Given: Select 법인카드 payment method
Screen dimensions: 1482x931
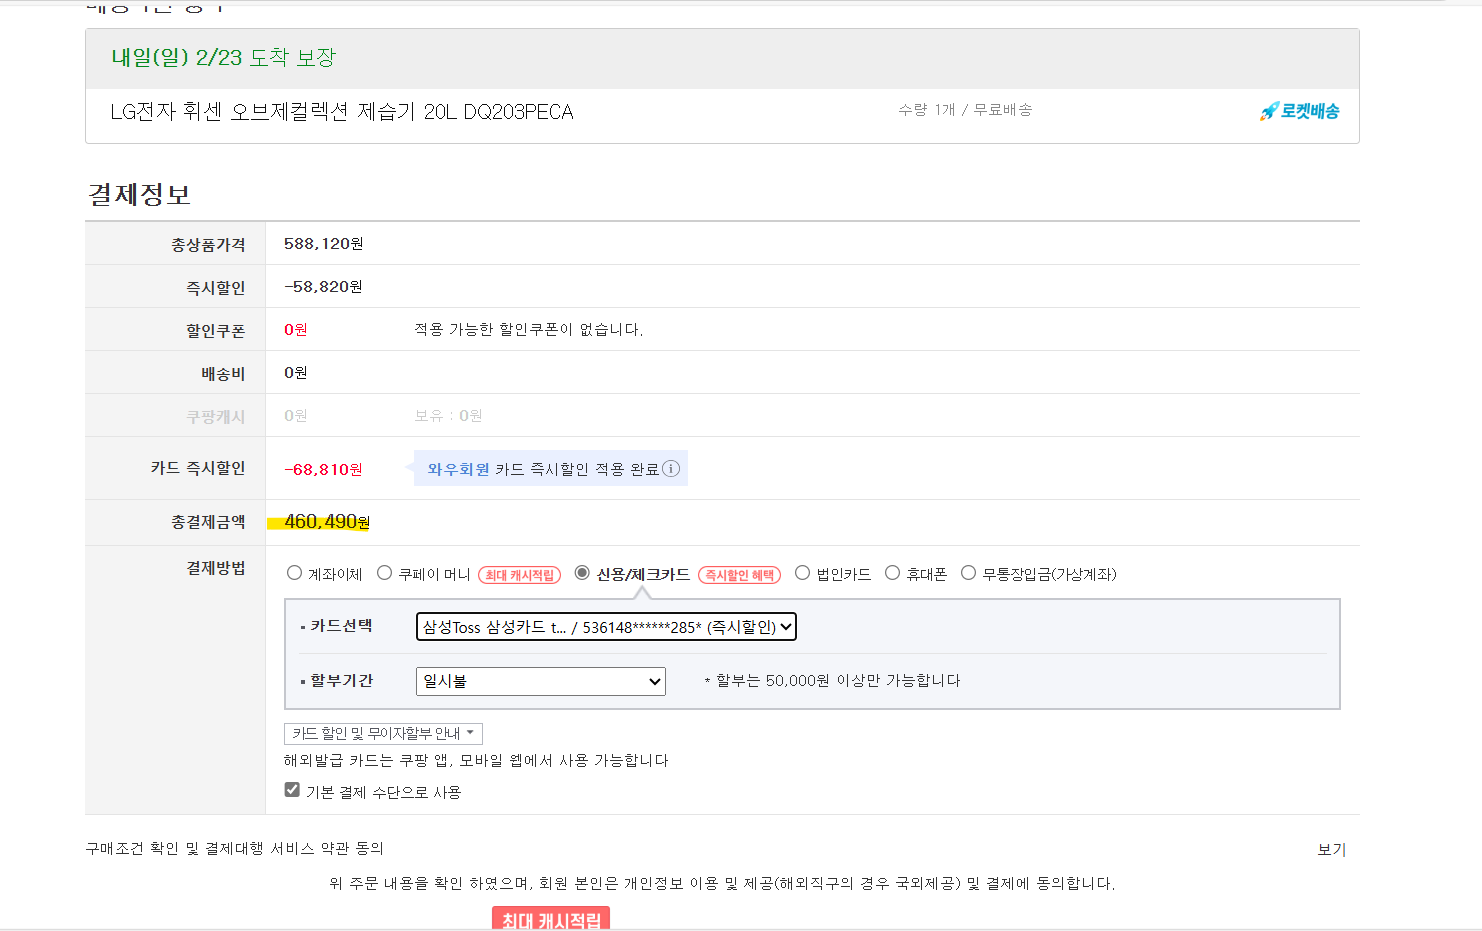Looking at the screenshot, I should click(x=802, y=573).
